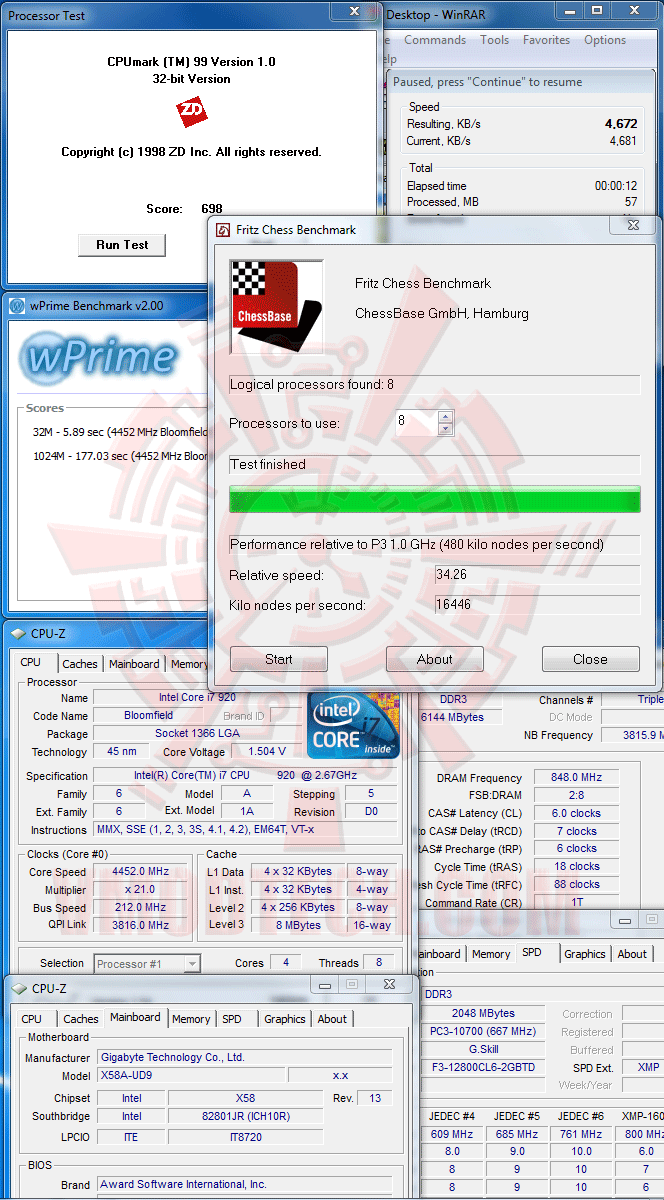Image resolution: width=664 pixels, height=1200 pixels.
Task: Select the CPU tab in front CPU-Z Mainboard window
Action: pos(32,1019)
